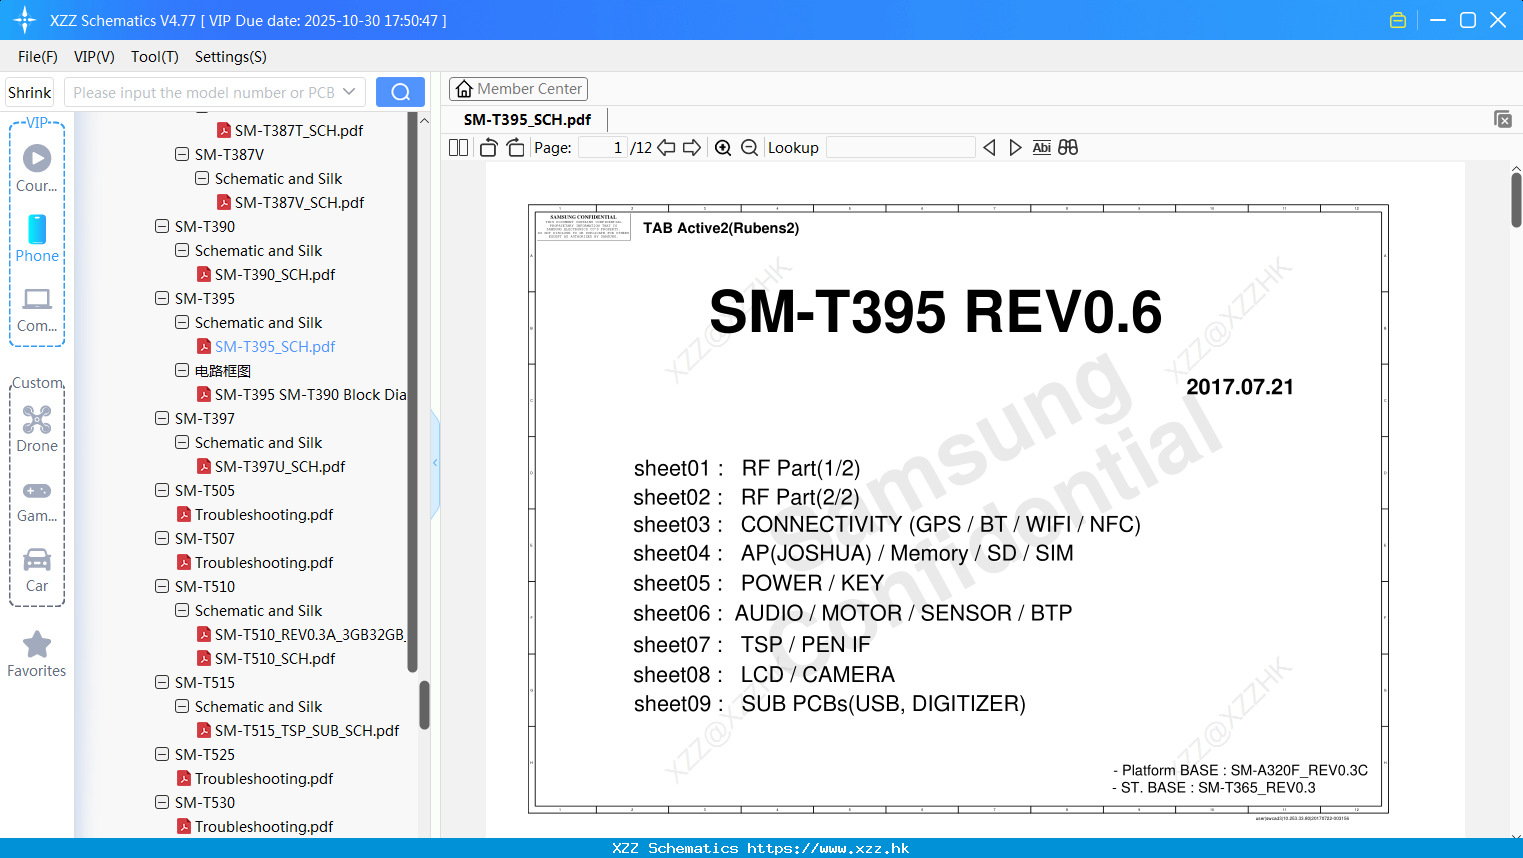
Task: Open the Game console category
Action: (37, 501)
